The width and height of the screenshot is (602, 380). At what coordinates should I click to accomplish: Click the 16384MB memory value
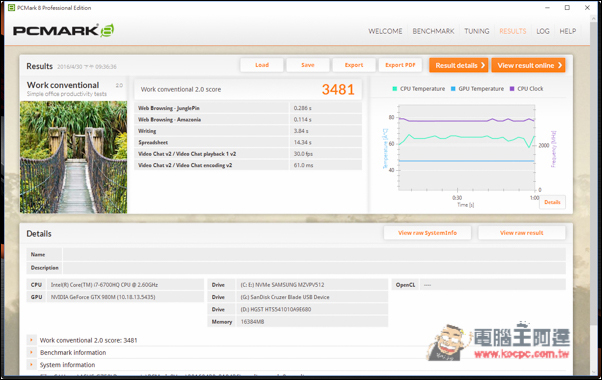point(312,322)
